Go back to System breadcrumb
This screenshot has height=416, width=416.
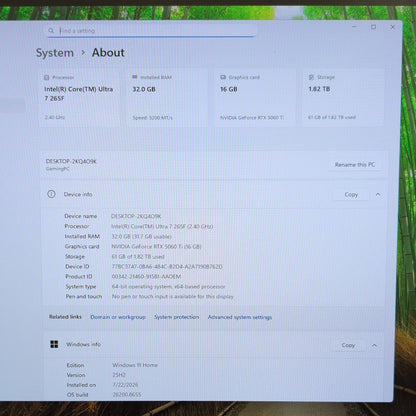tap(55, 53)
